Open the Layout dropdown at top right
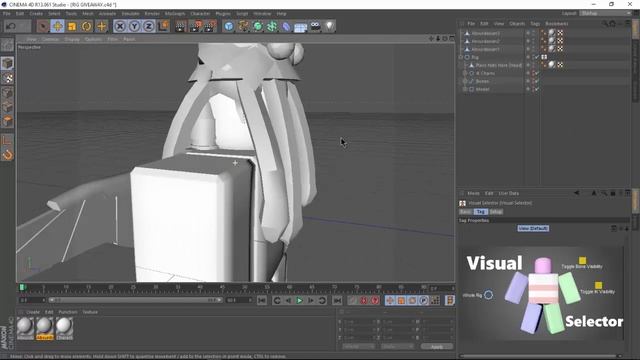Screen dimensions: 640x360 [x=606, y=13]
